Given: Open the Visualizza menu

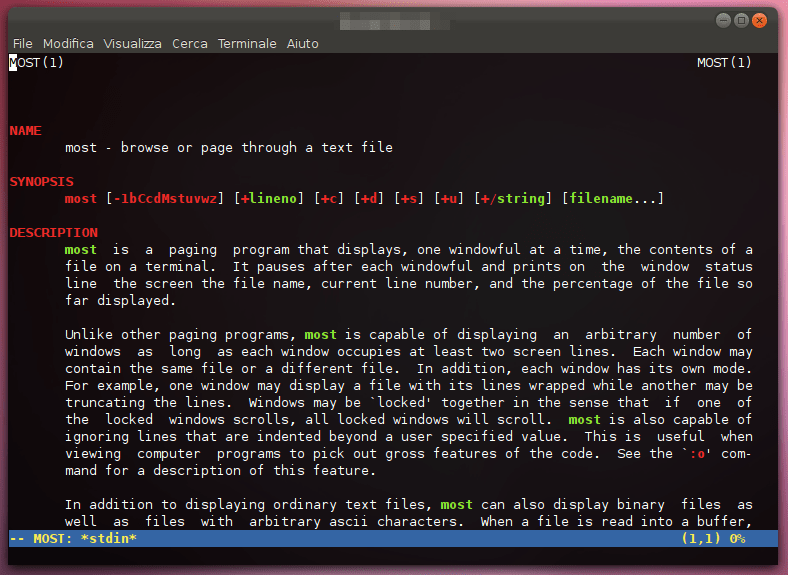Looking at the screenshot, I should [x=133, y=44].
